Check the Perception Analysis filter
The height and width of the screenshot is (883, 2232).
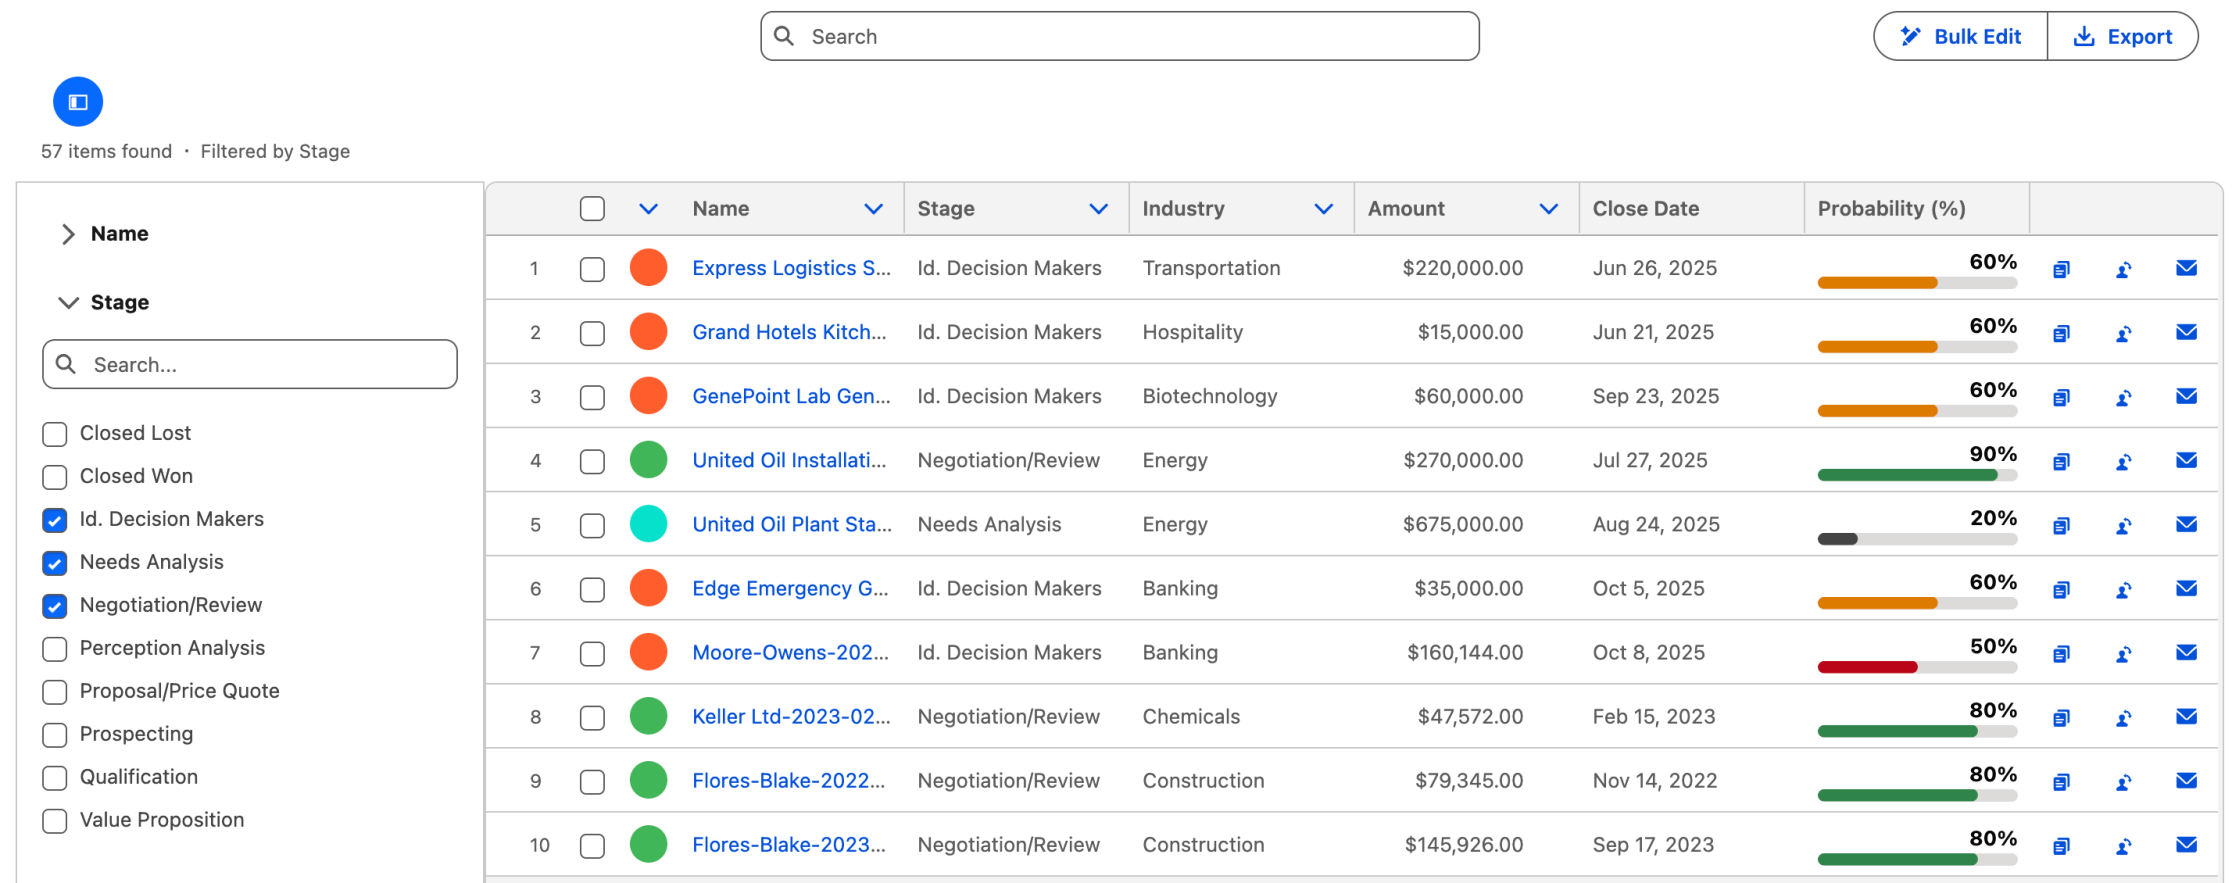pyautogui.click(x=55, y=649)
